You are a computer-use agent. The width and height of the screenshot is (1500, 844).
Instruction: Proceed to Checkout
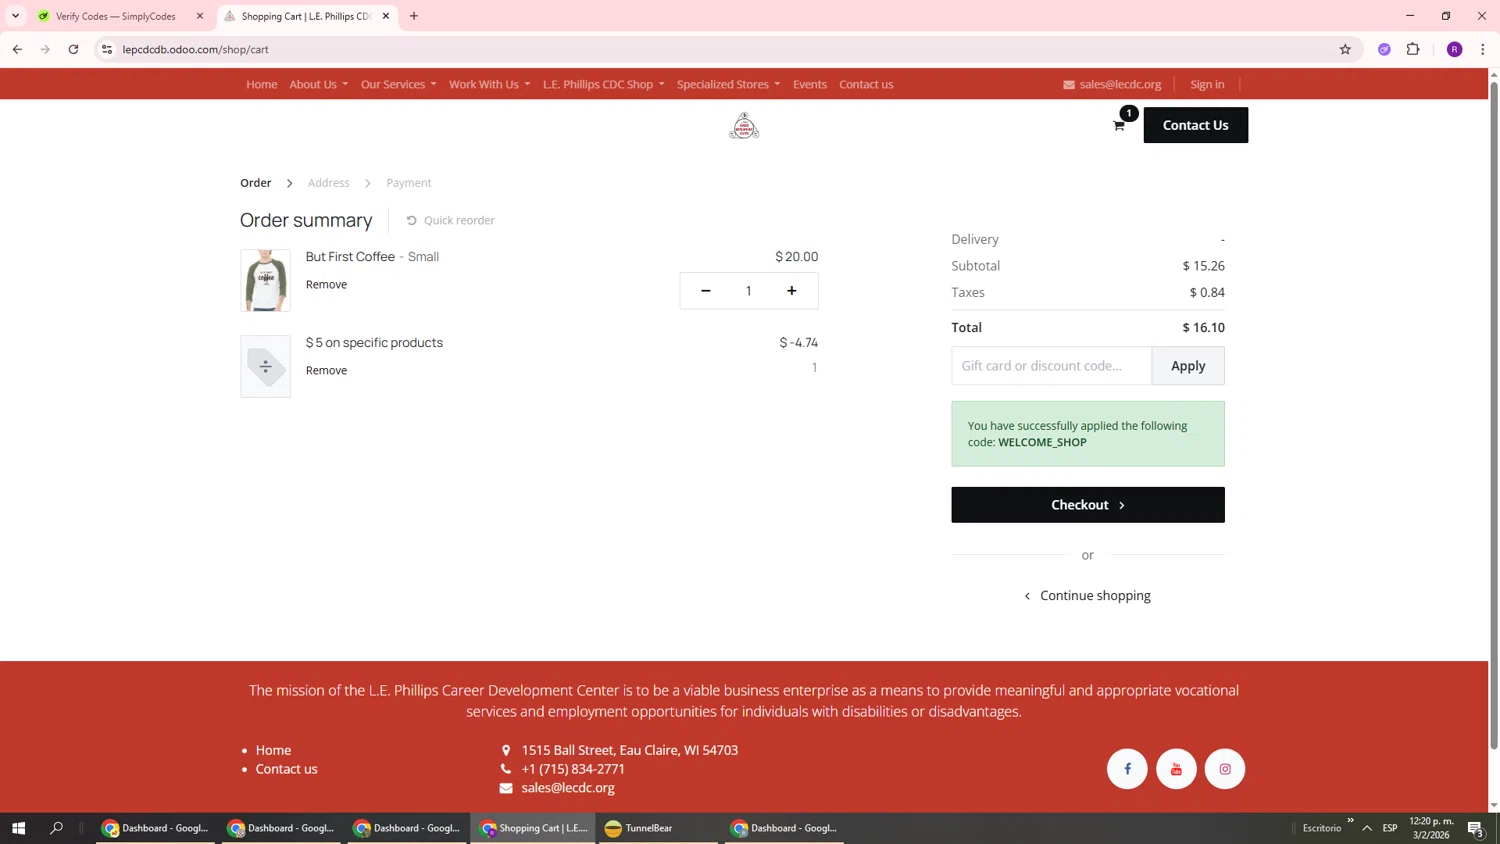pyautogui.click(x=1088, y=505)
